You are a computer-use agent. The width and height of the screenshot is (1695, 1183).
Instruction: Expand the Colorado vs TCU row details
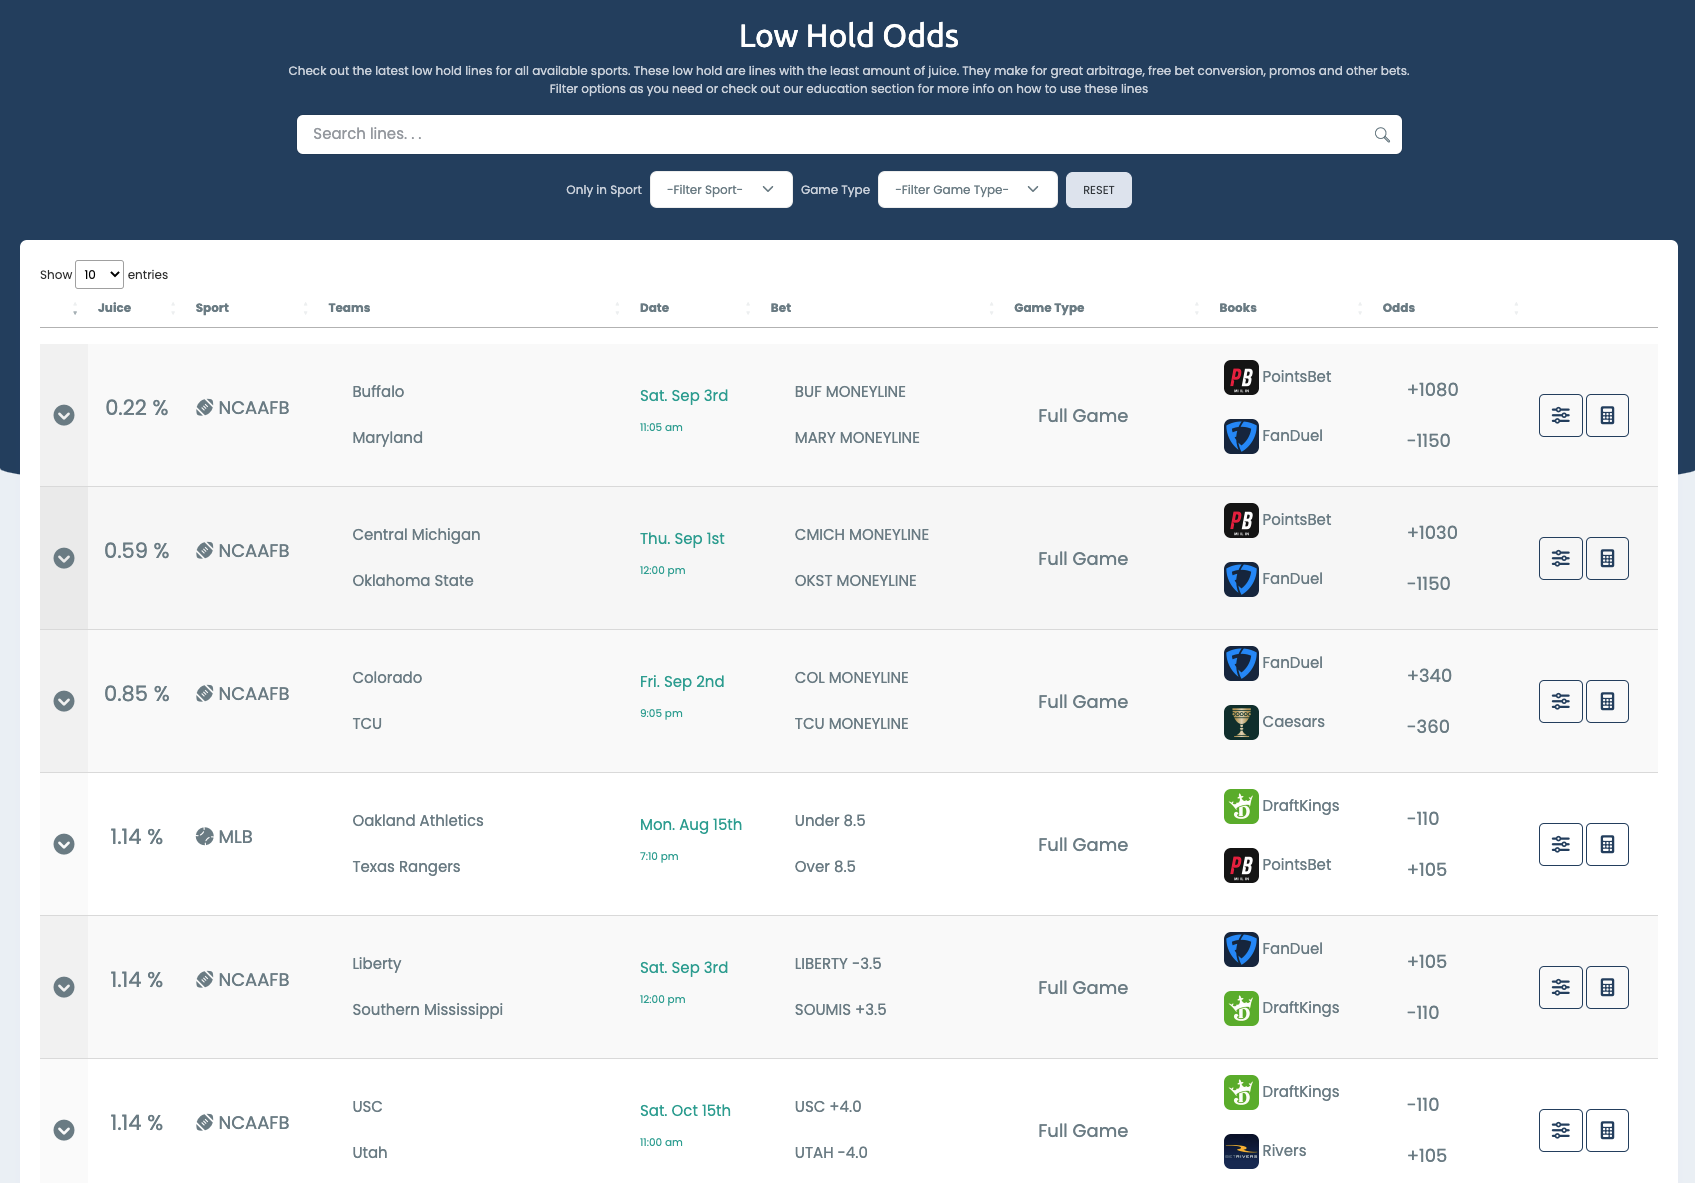pyautogui.click(x=64, y=701)
